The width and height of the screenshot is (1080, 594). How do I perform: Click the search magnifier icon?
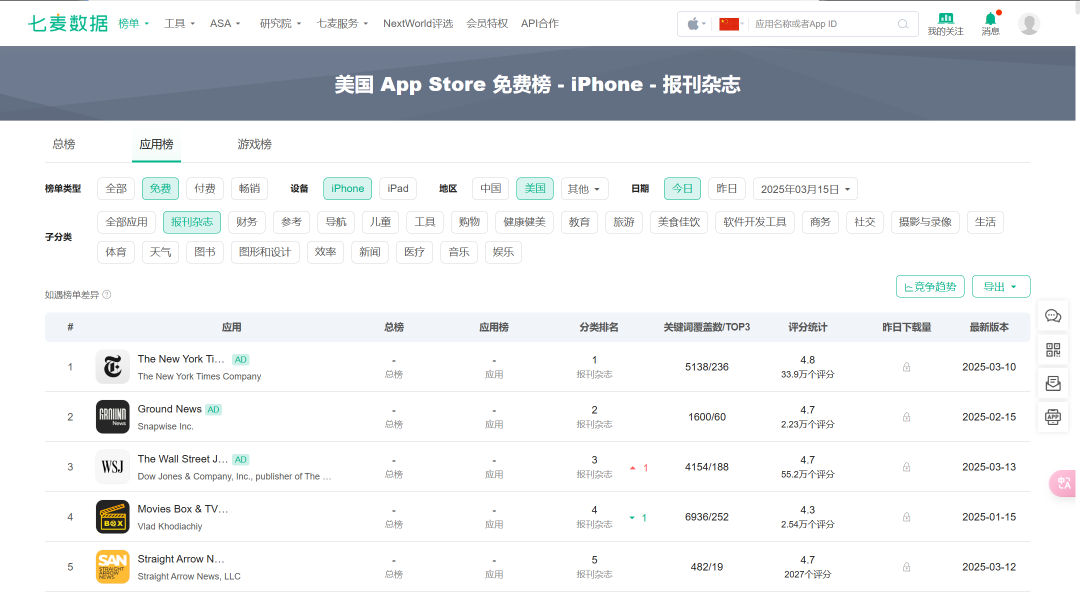[903, 24]
